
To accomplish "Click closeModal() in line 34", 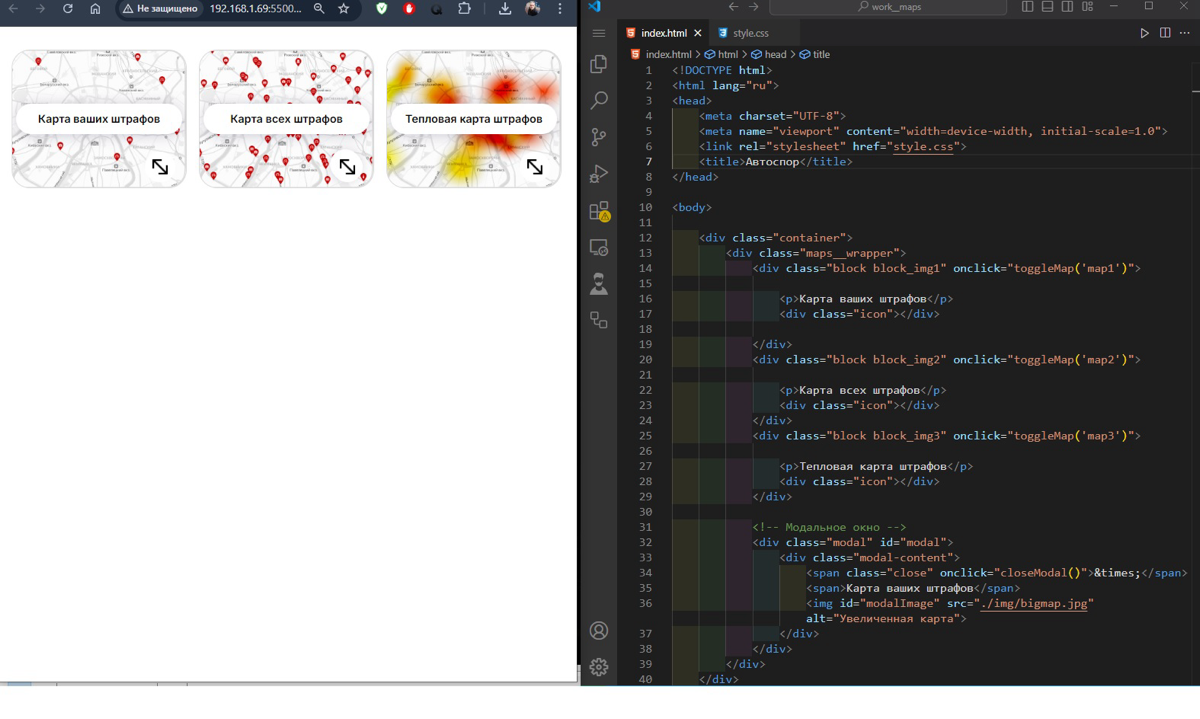I will coord(1040,573).
